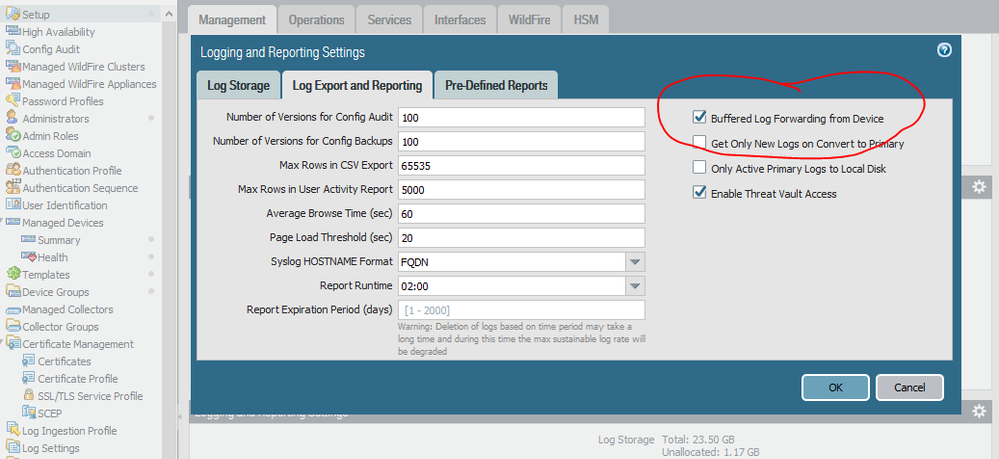
Task: Click Report Expiration Period field
Action: click(521, 310)
